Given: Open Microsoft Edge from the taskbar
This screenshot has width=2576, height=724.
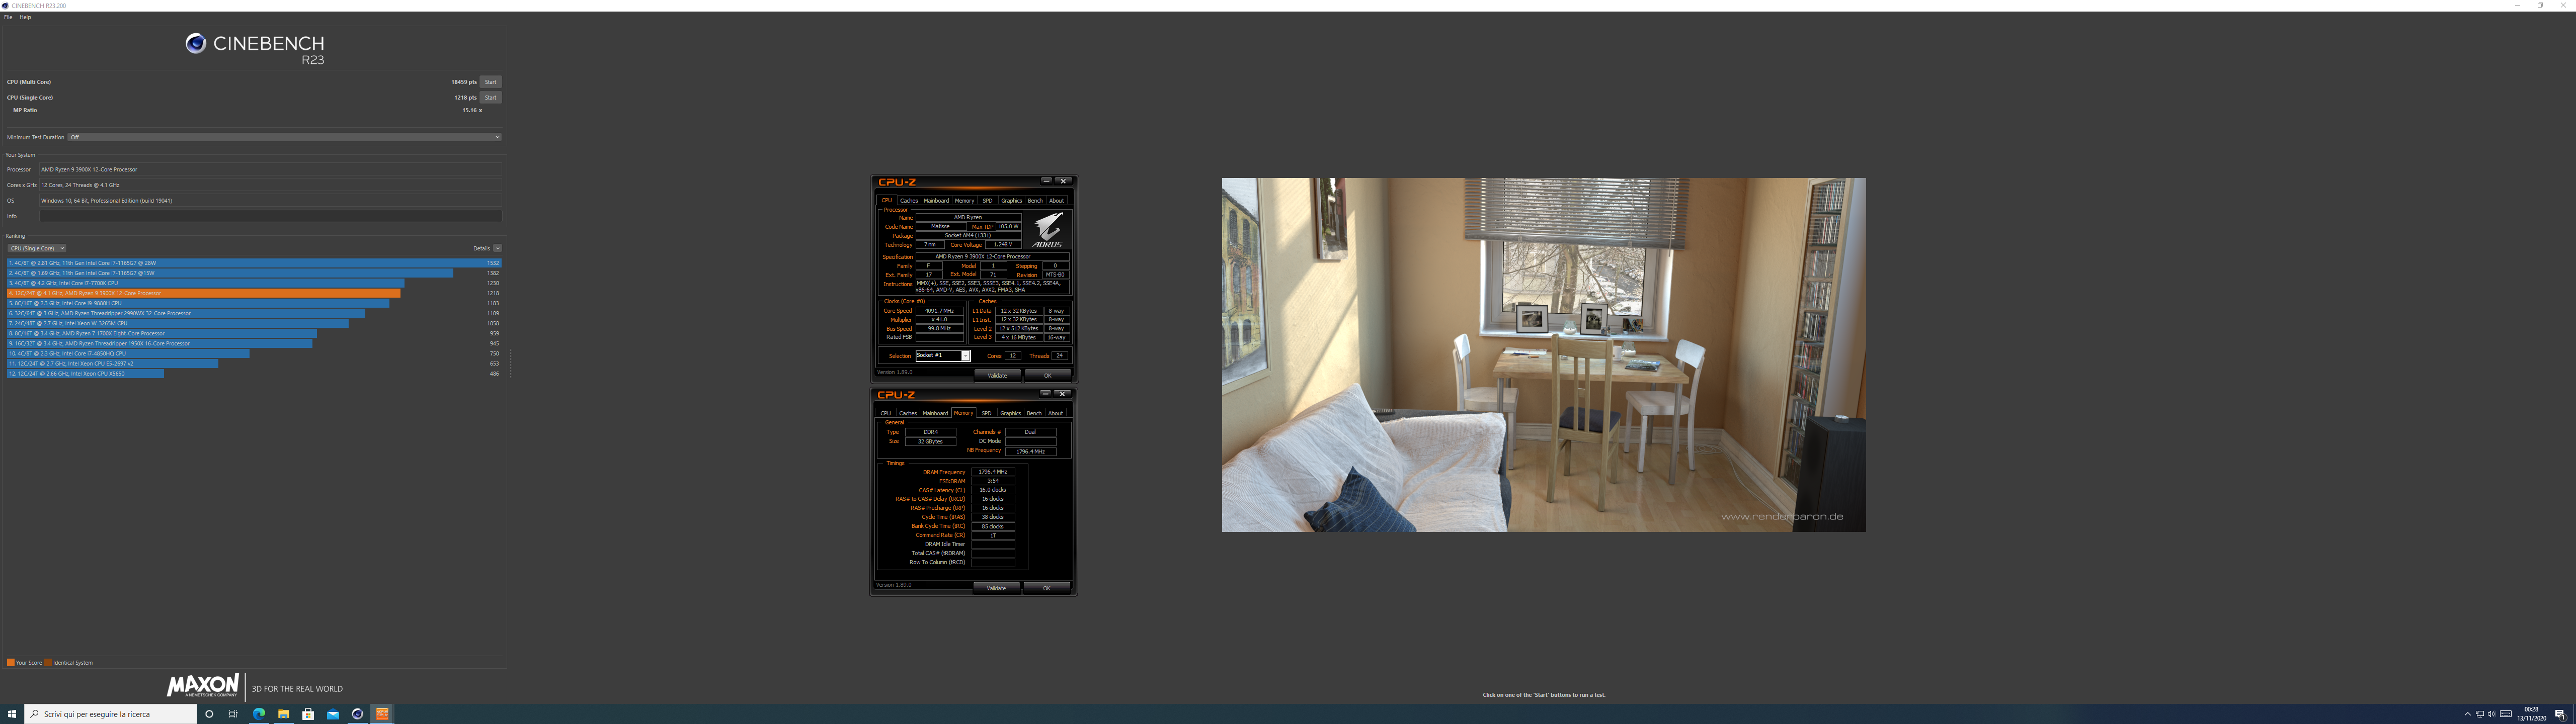Looking at the screenshot, I should (x=259, y=714).
